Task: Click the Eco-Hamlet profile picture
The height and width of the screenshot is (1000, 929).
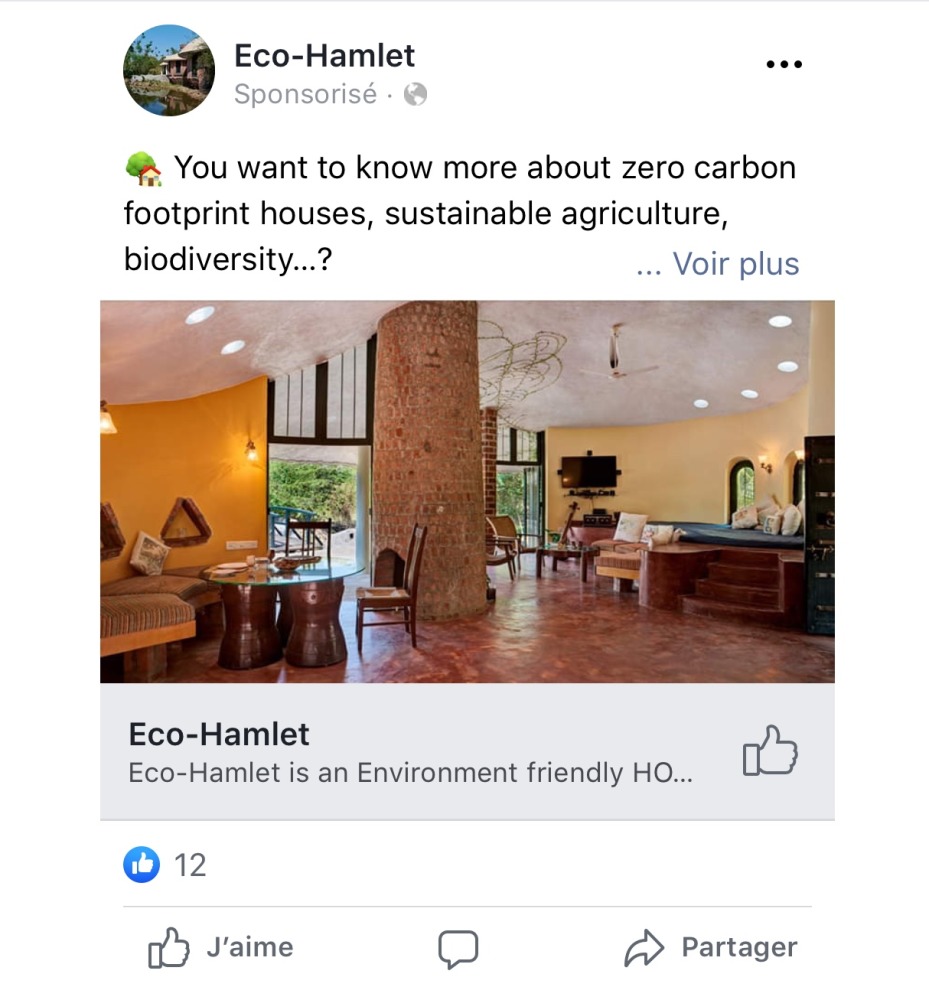Action: 168,70
